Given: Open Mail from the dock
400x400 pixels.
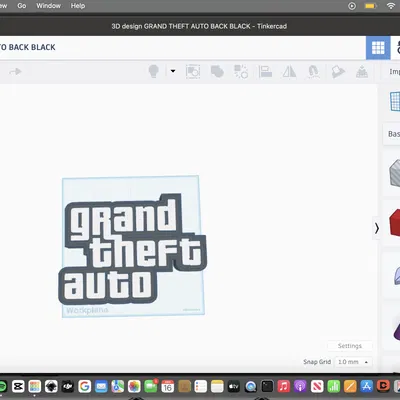Looking at the screenshot, I should tap(101, 387).
